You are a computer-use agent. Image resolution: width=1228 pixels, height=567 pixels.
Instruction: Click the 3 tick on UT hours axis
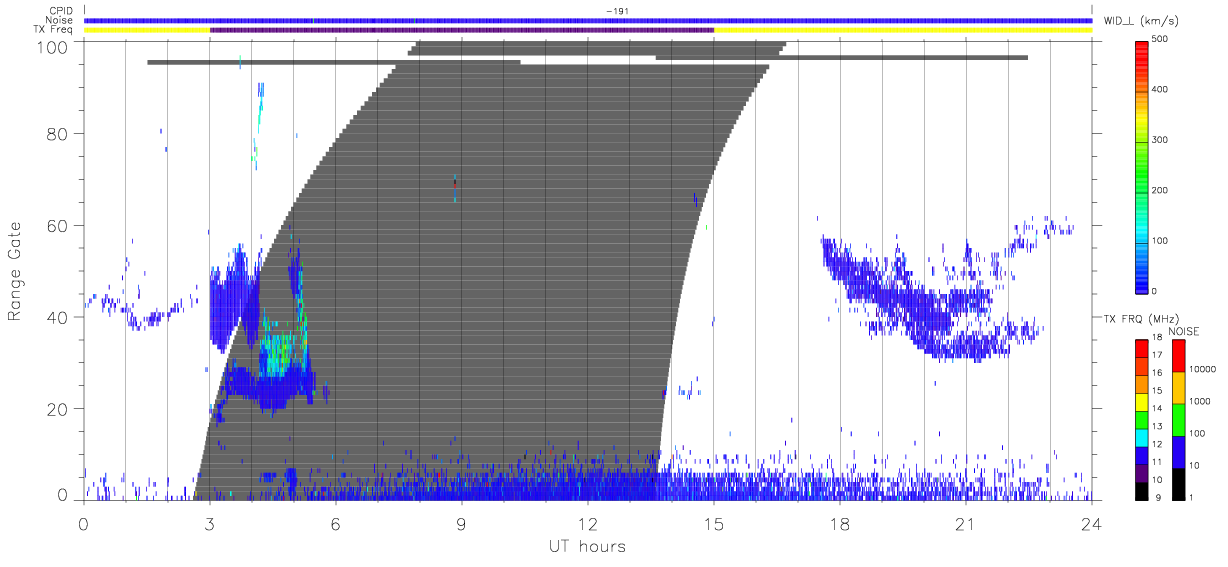(209, 522)
